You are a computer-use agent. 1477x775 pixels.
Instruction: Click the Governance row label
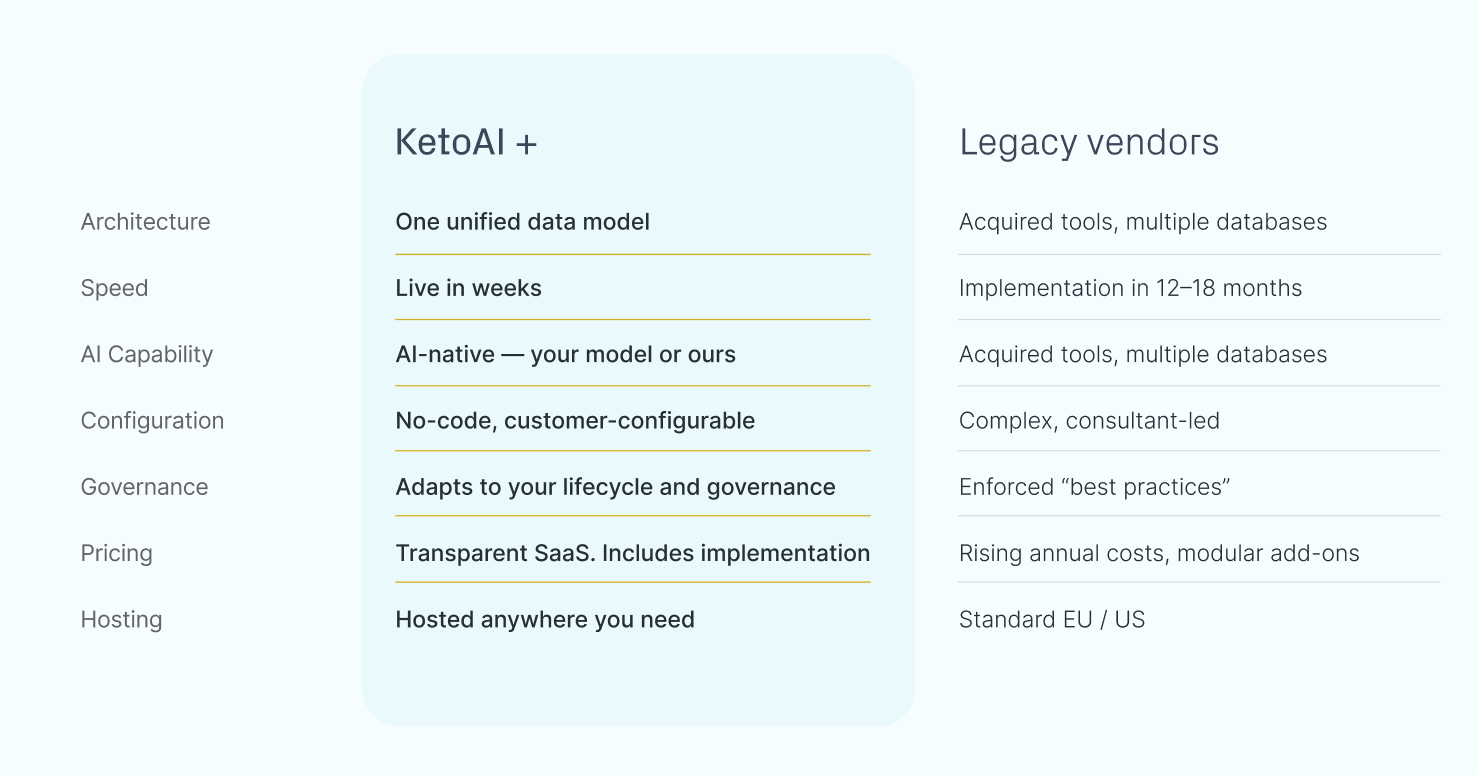tap(145, 487)
